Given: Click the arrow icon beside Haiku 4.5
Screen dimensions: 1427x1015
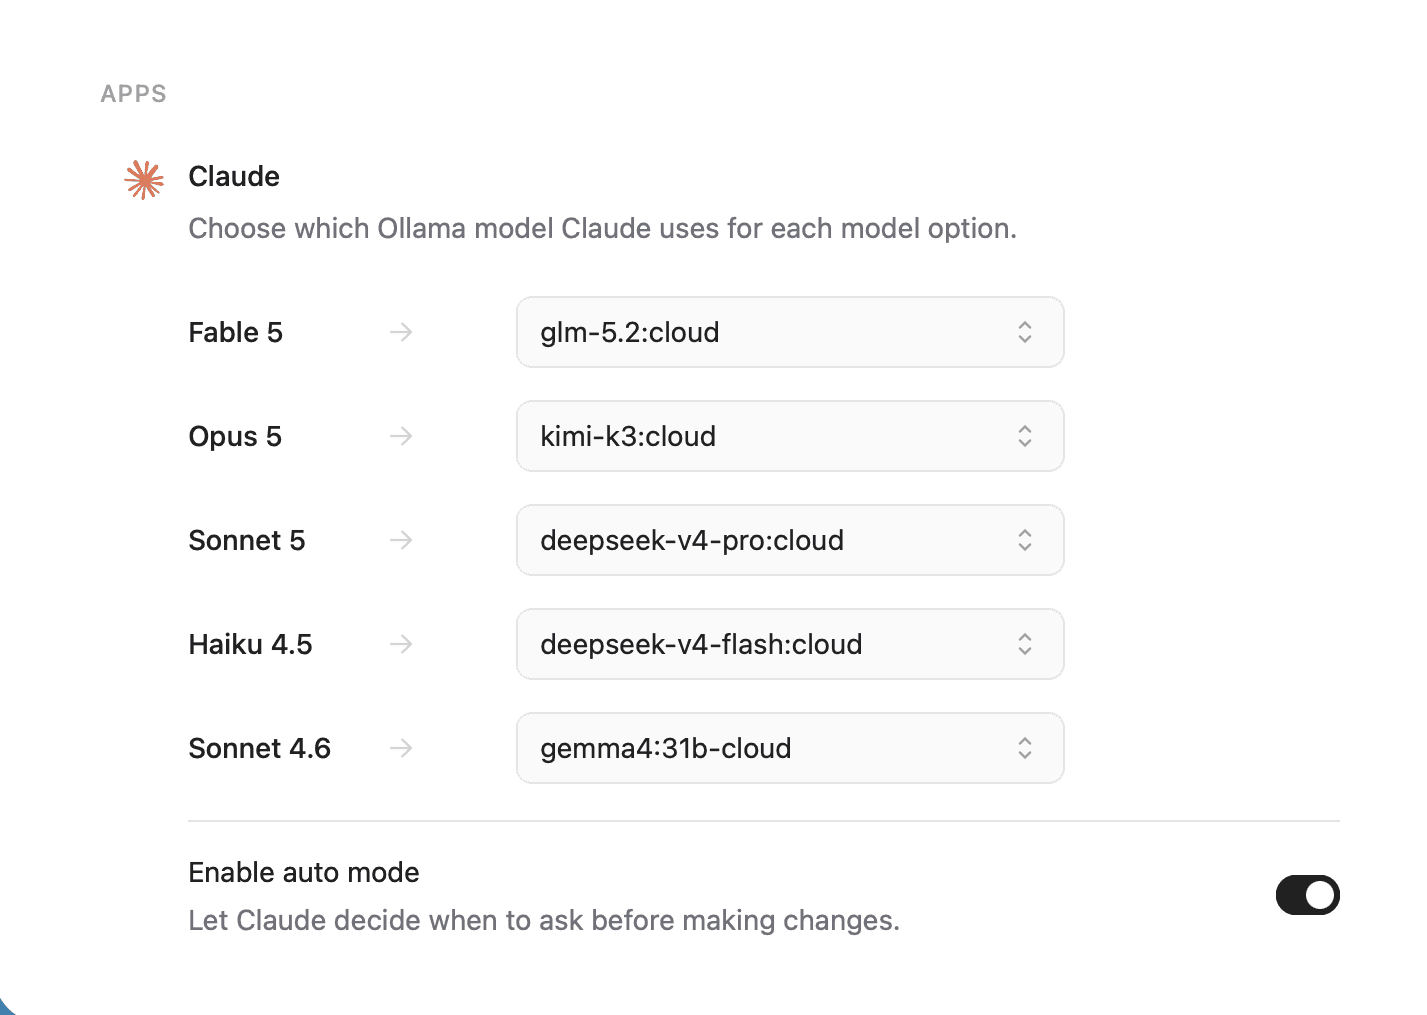Looking at the screenshot, I should [x=401, y=644].
